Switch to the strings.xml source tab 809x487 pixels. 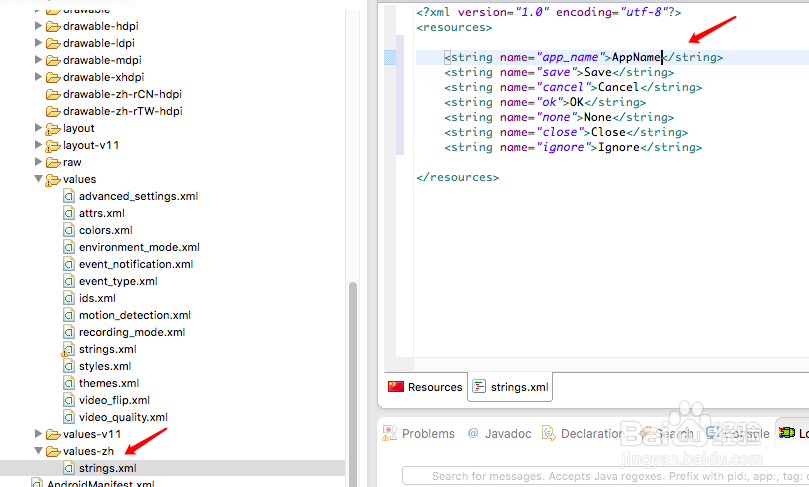(x=510, y=386)
